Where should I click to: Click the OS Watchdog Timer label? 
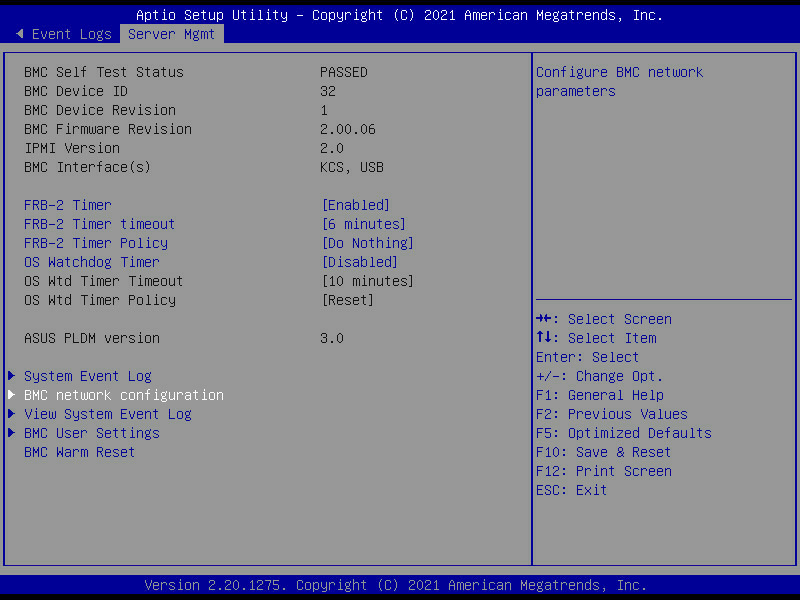[x=92, y=262]
